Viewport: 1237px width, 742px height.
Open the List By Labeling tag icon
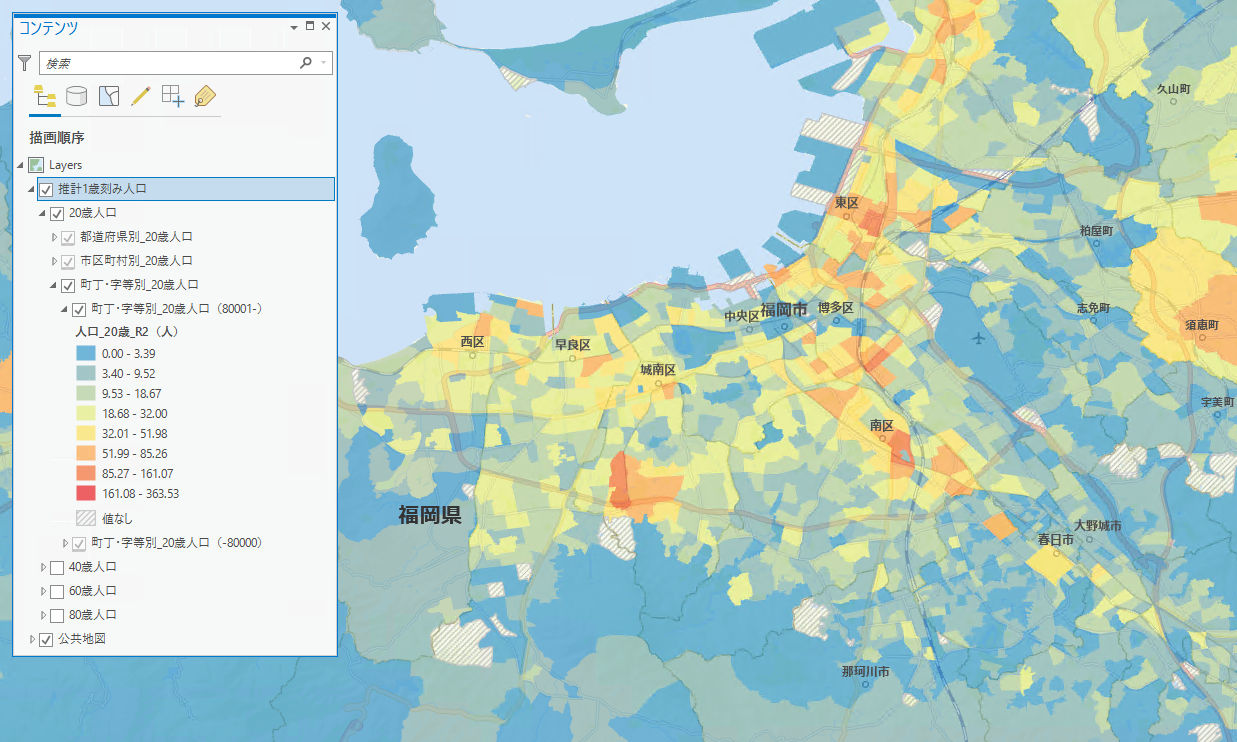205,96
